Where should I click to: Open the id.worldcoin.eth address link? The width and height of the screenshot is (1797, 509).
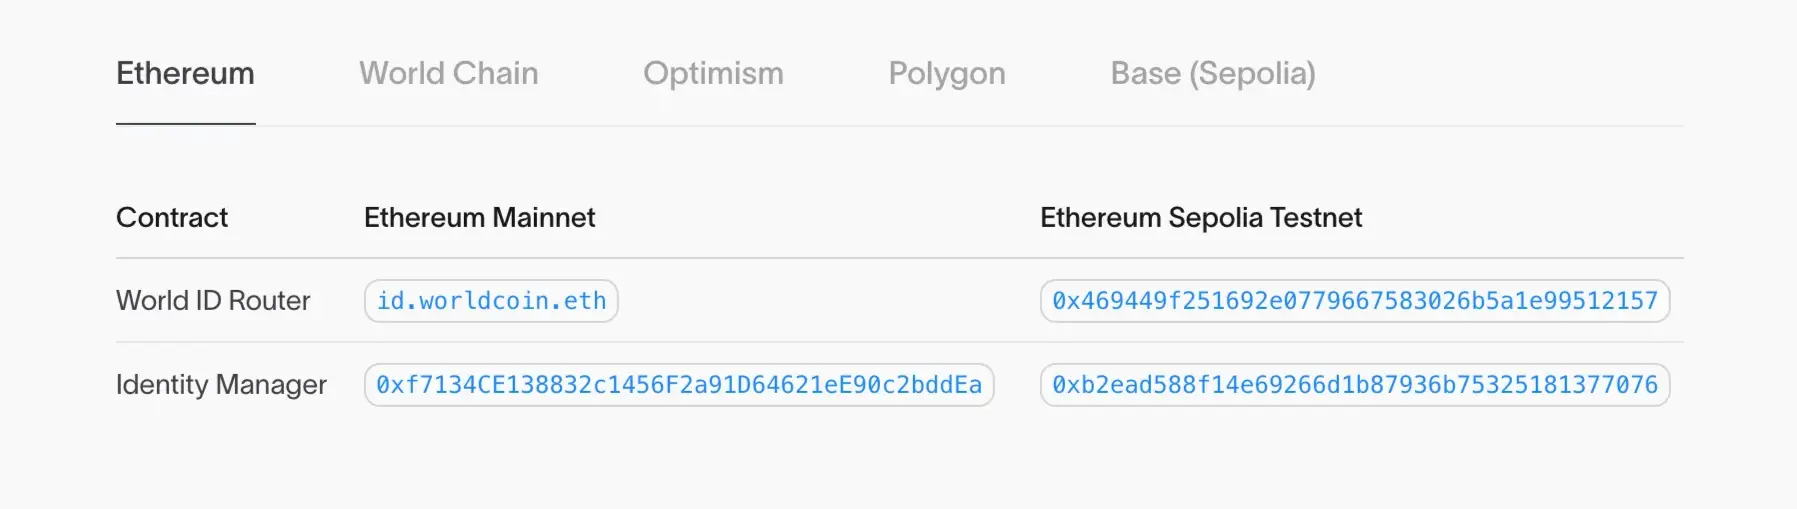pyautogui.click(x=491, y=301)
